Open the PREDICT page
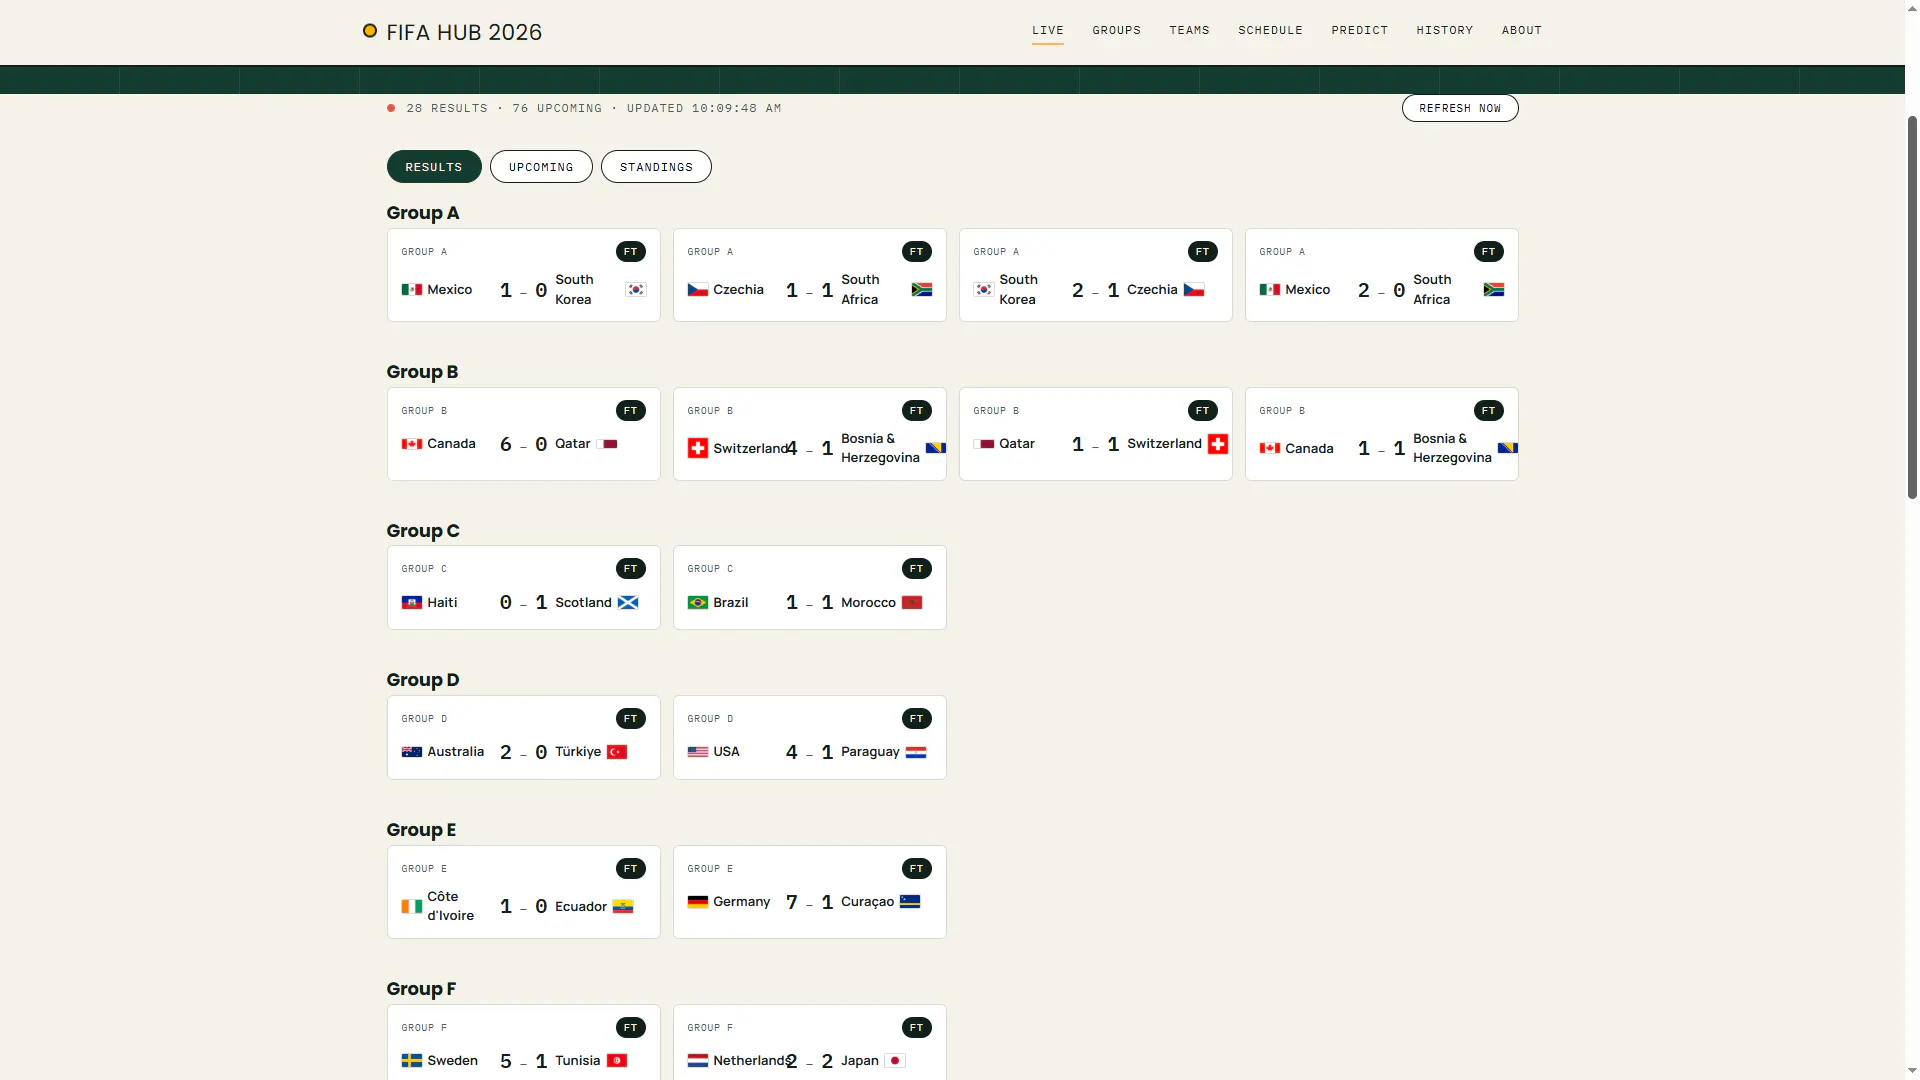Viewport: 1920px width, 1080px height. (1360, 30)
